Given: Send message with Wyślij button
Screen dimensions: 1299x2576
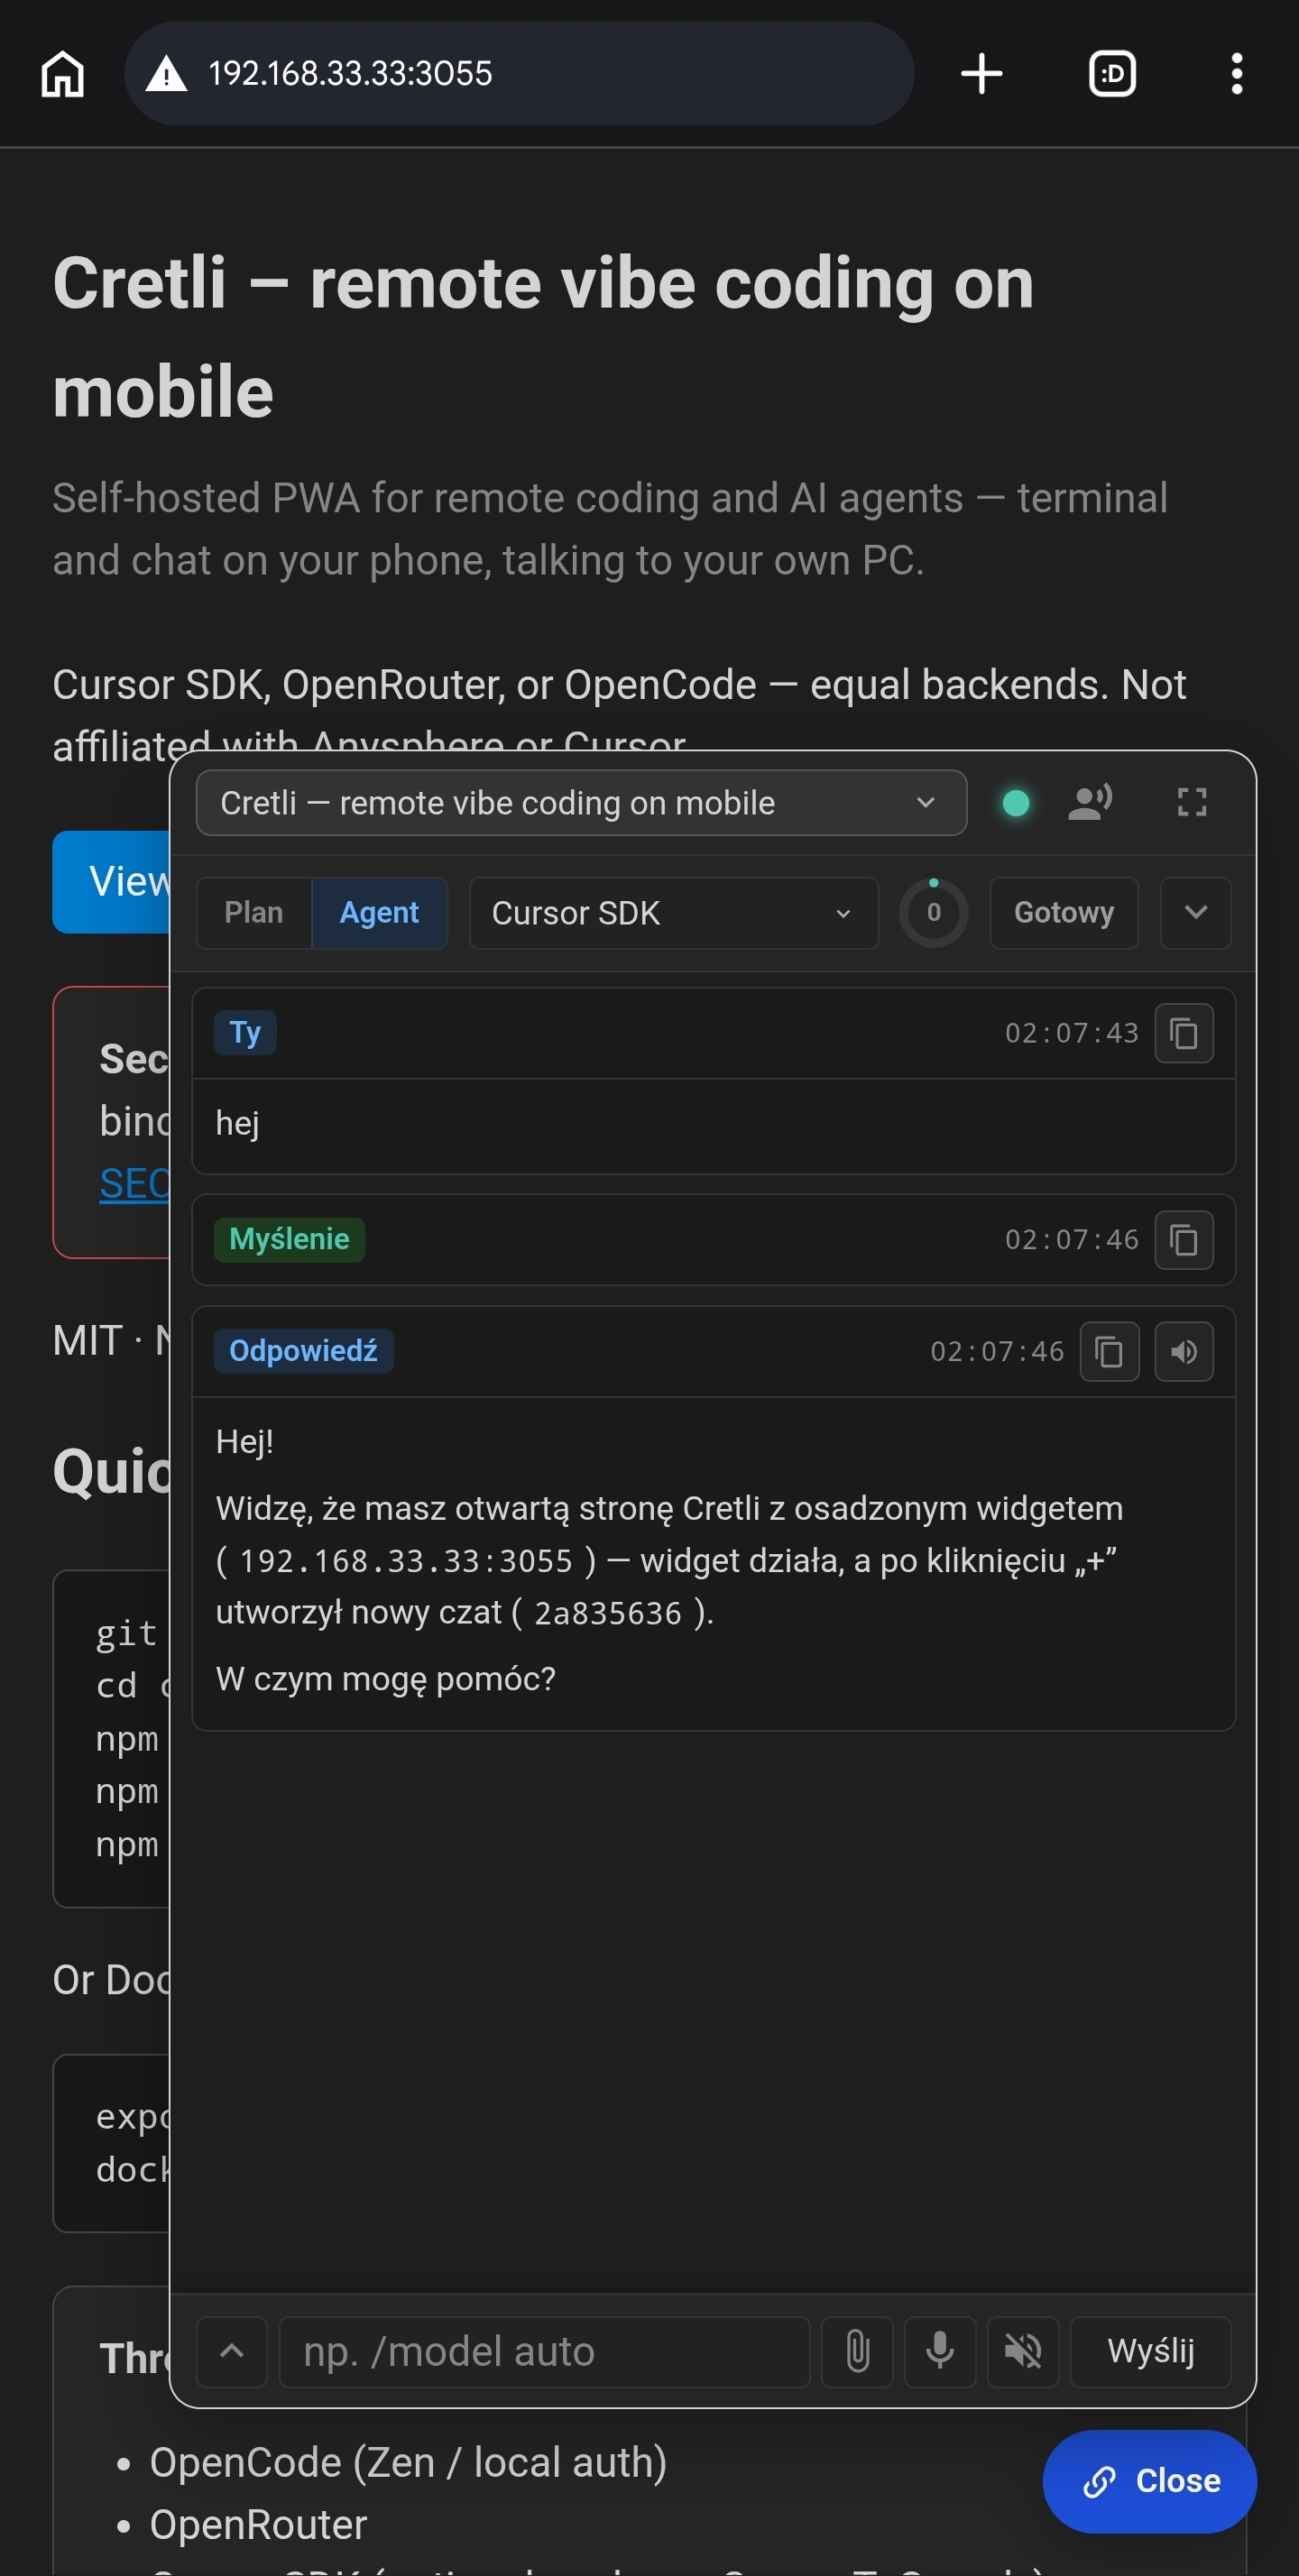Looking at the screenshot, I should pyautogui.click(x=1150, y=2352).
